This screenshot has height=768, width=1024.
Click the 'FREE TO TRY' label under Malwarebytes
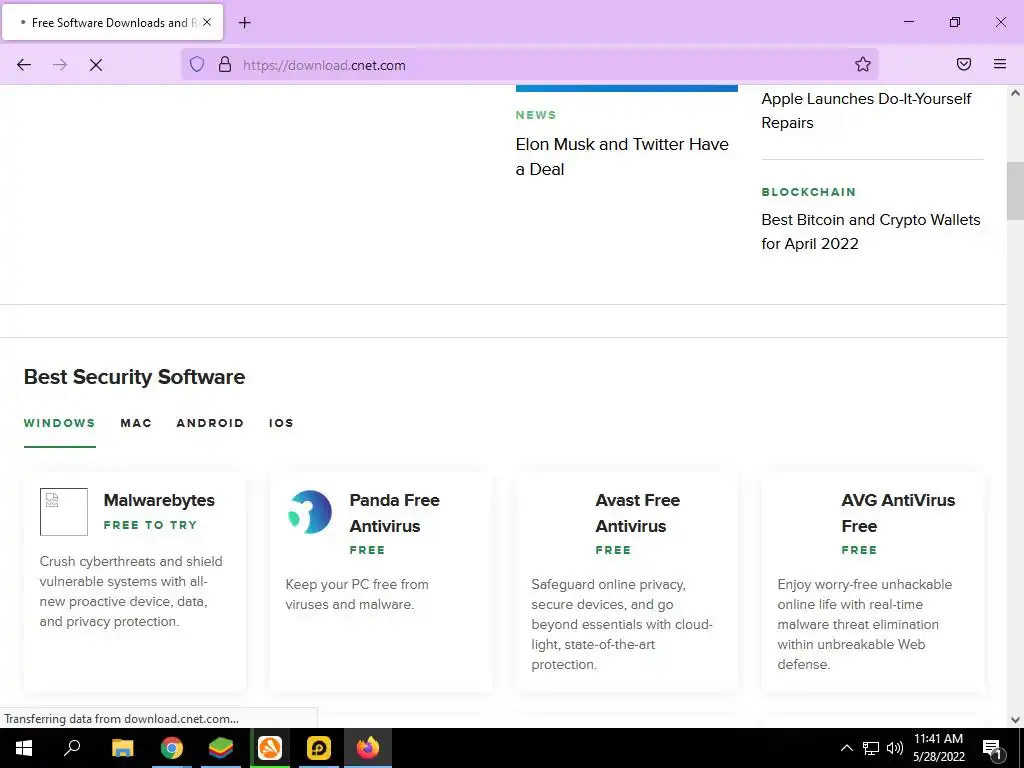coord(150,525)
